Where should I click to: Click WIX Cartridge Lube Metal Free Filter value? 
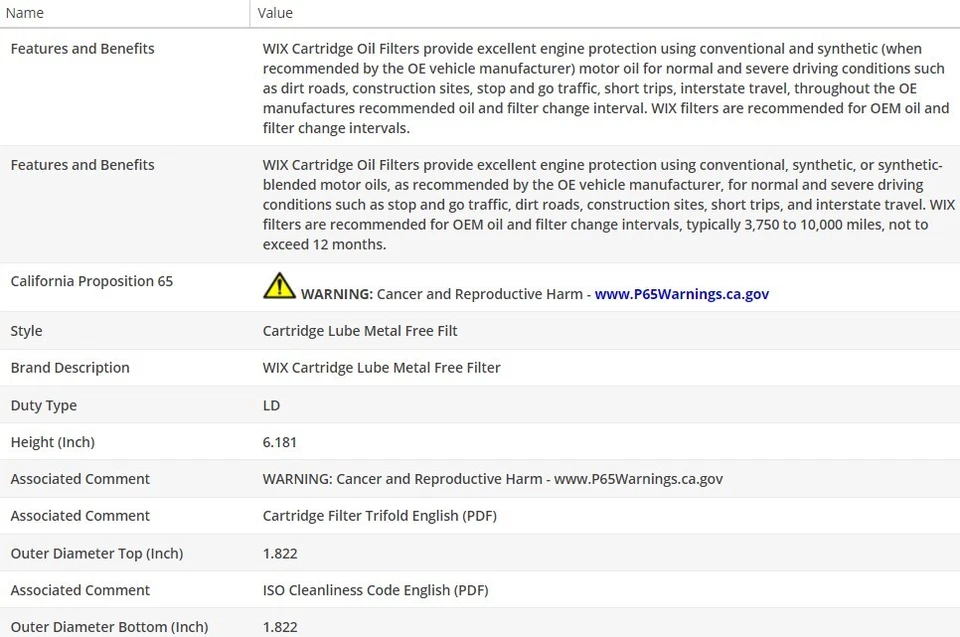click(382, 368)
